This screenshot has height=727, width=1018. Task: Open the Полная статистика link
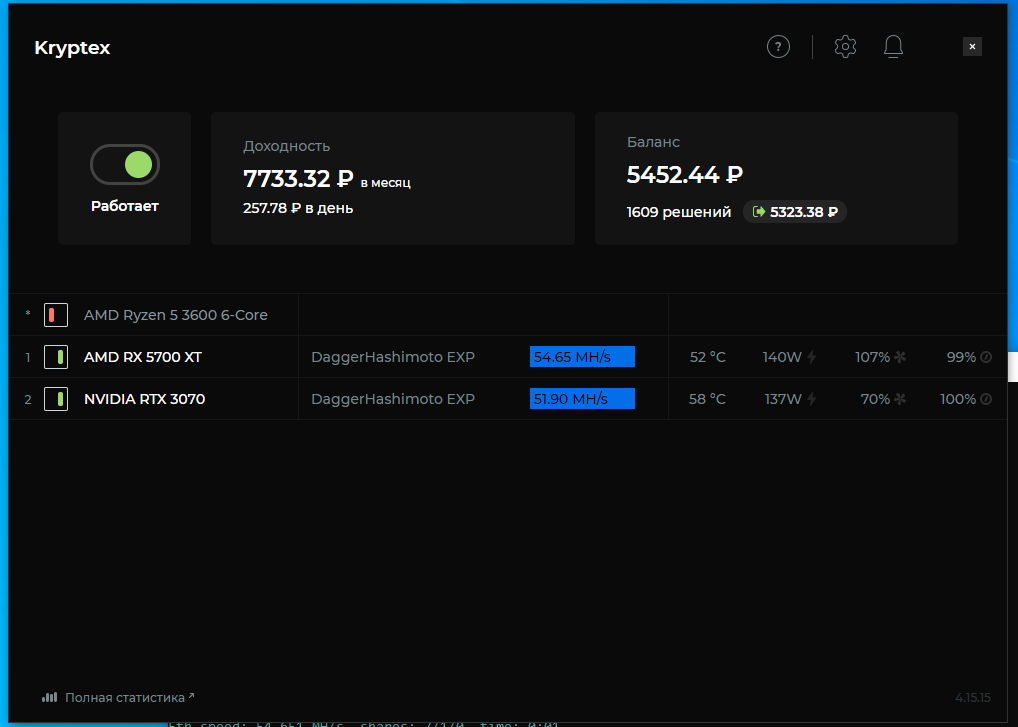[x=129, y=698]
